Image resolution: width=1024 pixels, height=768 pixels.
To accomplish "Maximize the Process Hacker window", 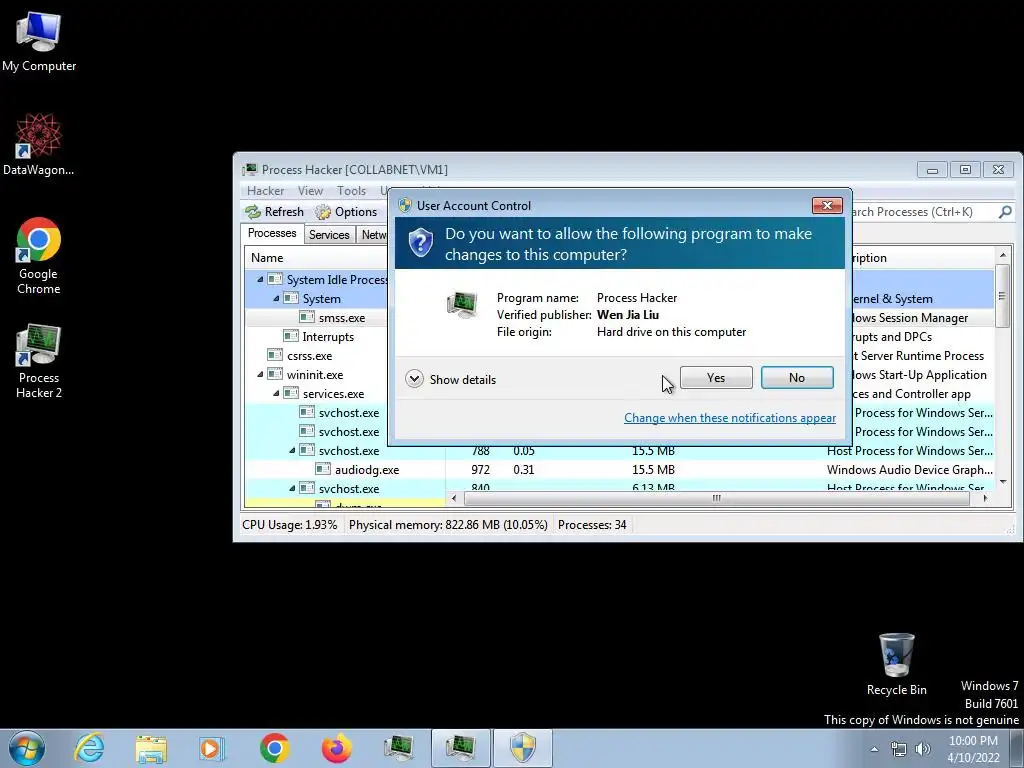I will [965, 170].
